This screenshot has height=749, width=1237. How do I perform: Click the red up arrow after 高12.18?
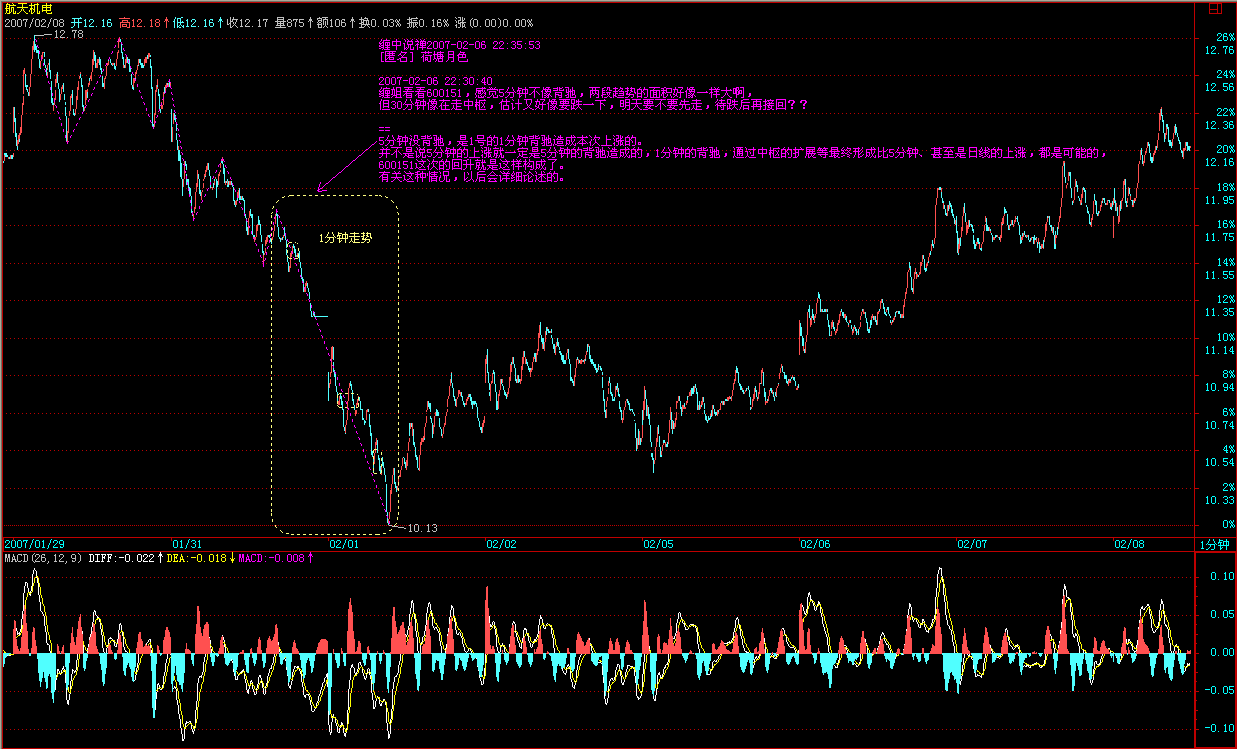point(166,22)
